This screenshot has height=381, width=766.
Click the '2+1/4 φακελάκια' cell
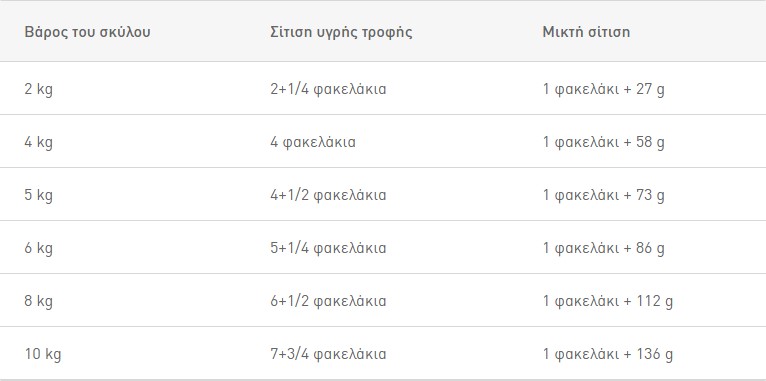point(328,89)
